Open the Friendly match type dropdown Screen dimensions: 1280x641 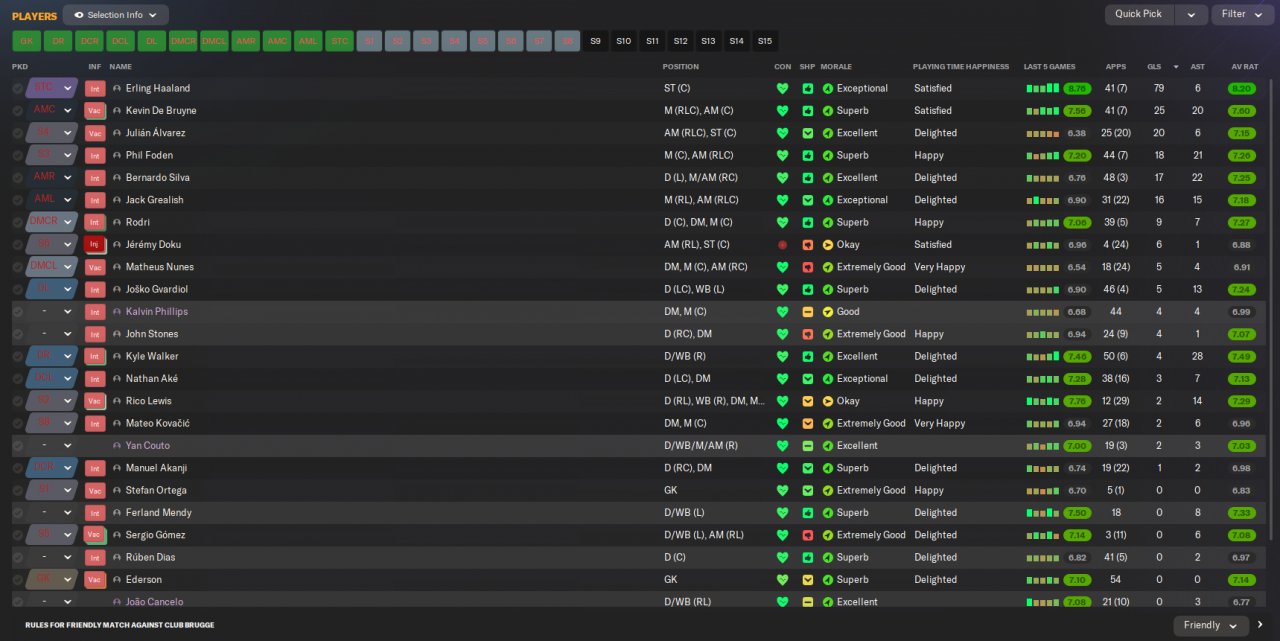point(1210,625)
